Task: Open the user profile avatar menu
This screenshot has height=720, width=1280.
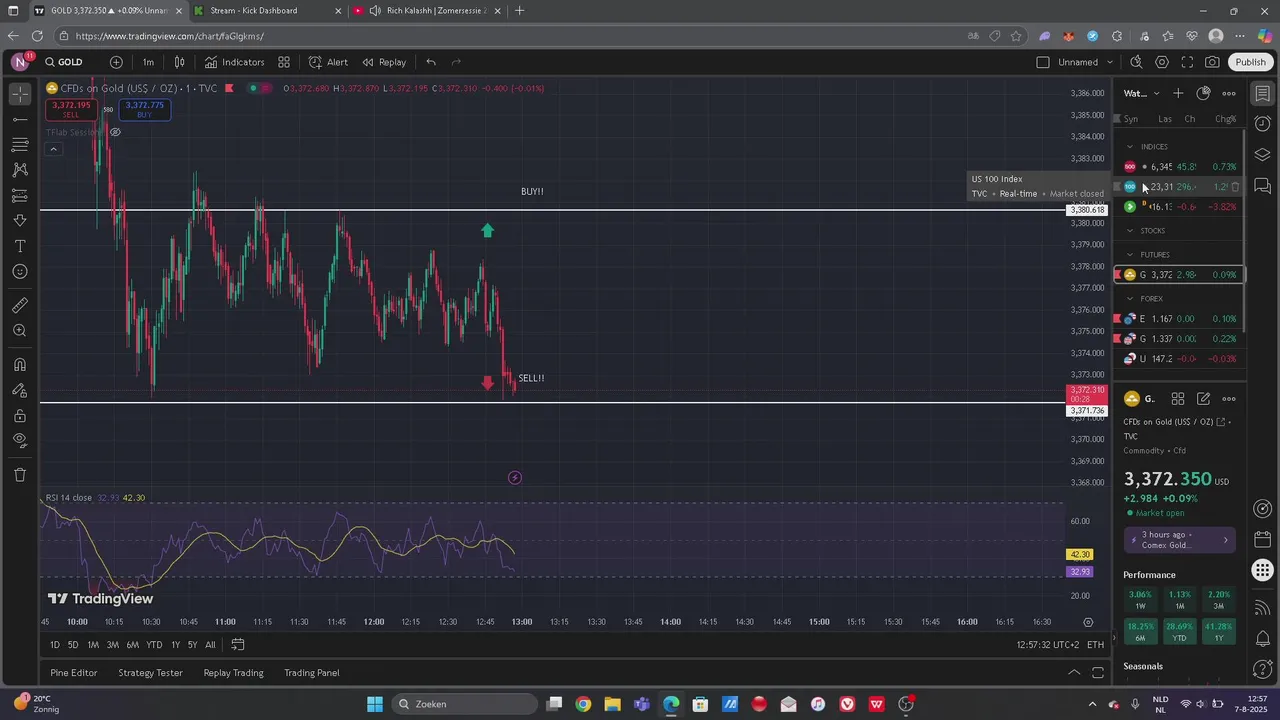Action: 20,62
